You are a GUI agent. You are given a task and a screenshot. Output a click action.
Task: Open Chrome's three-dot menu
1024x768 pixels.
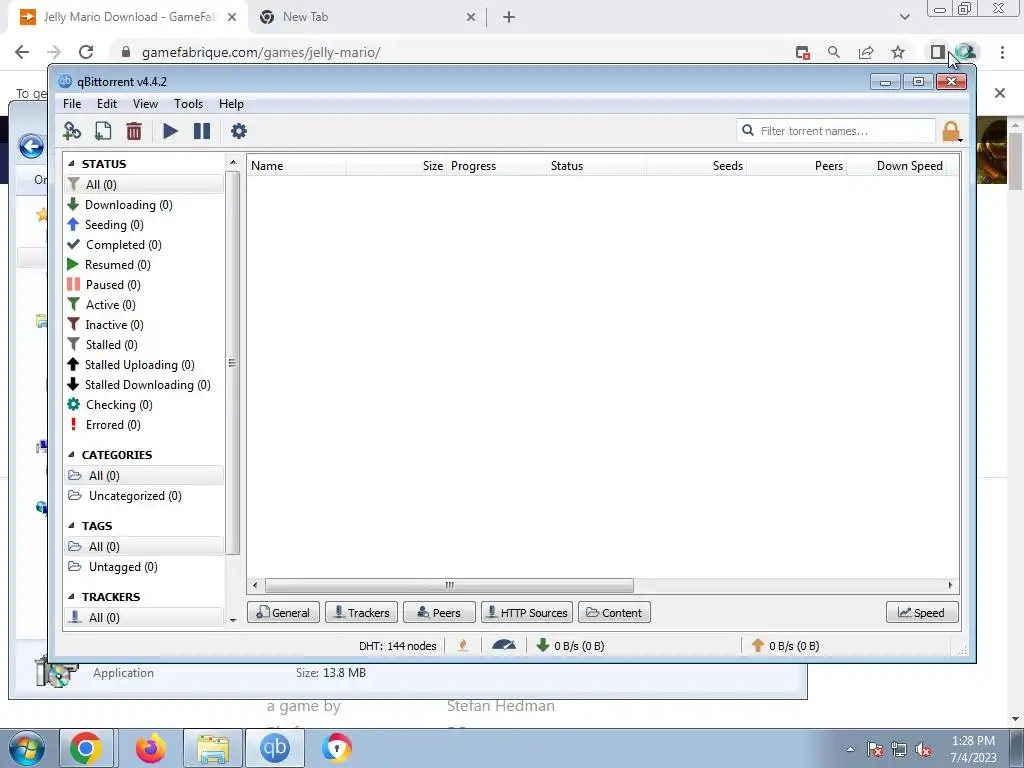point(1002,52)
